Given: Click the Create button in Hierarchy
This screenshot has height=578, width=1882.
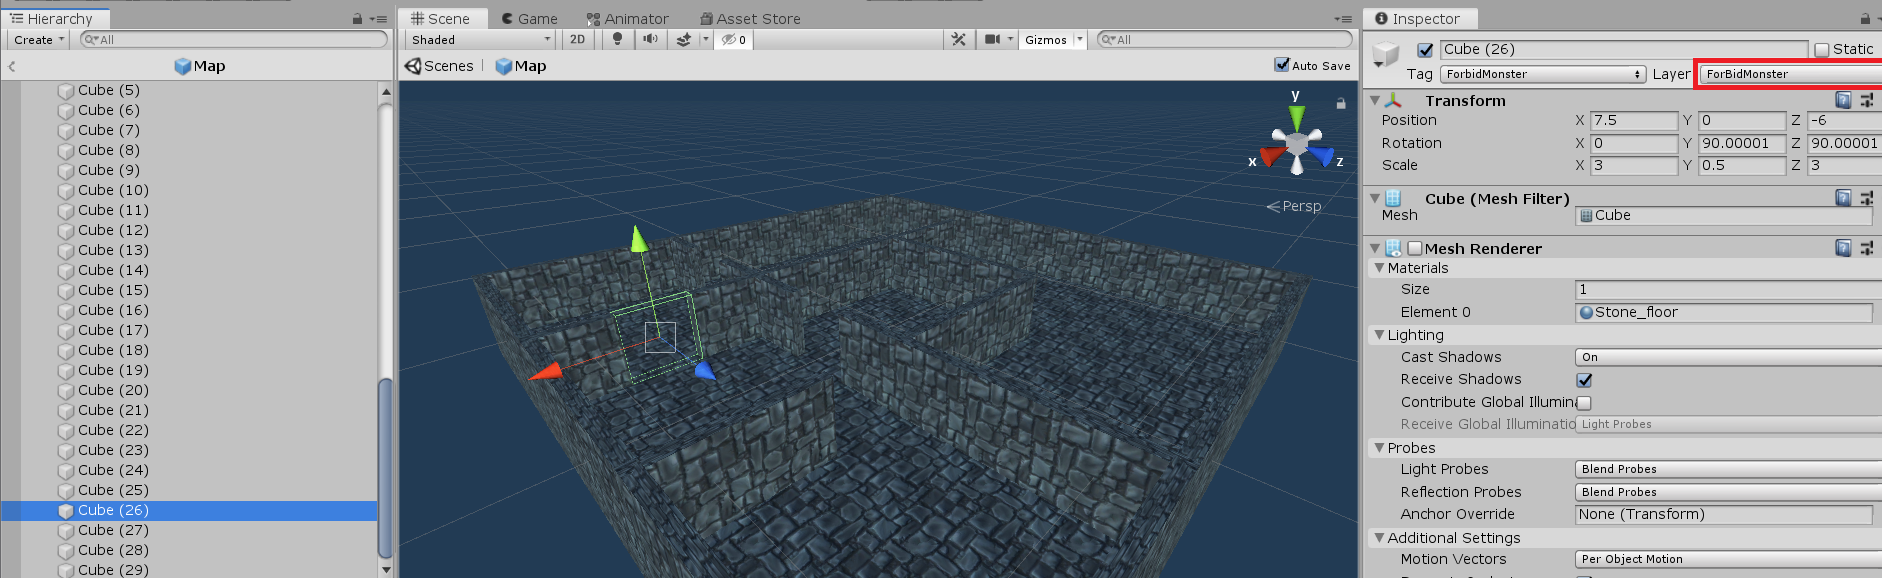Looking at the screenshot, I should point(38,39).
